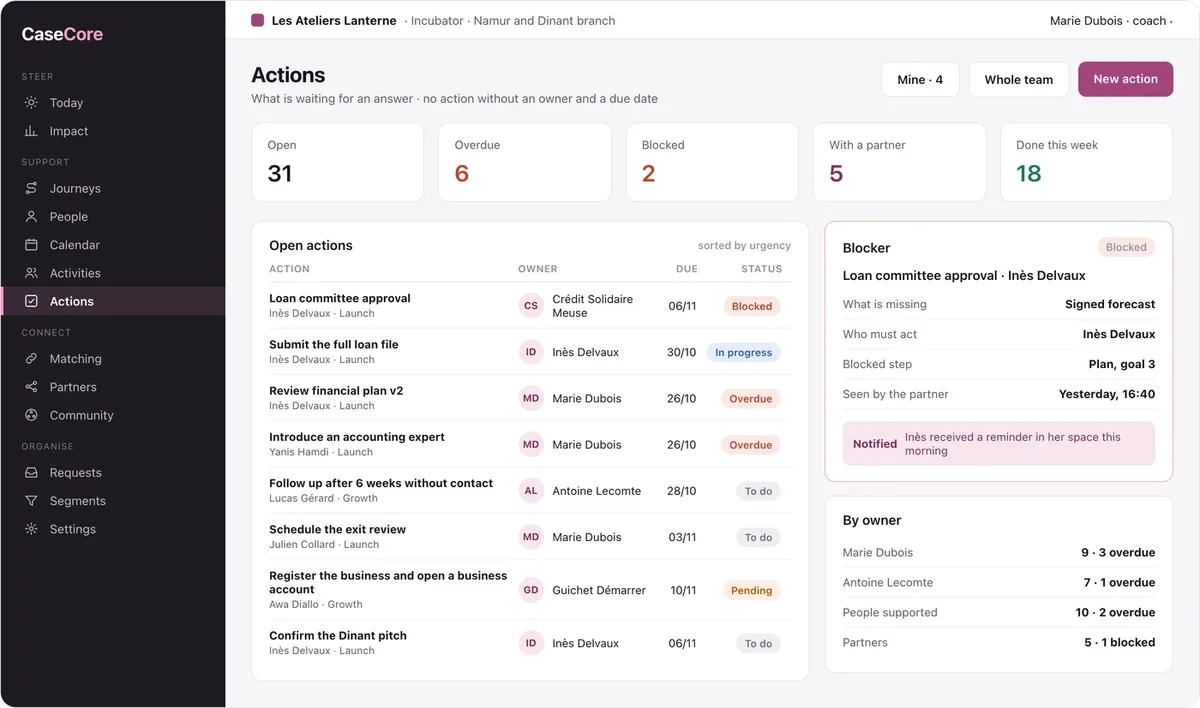Viewport: 1200px width, 708px height.
Task: Click Partners row showing 5 · 1 blocked
Action: coord(999,642)
